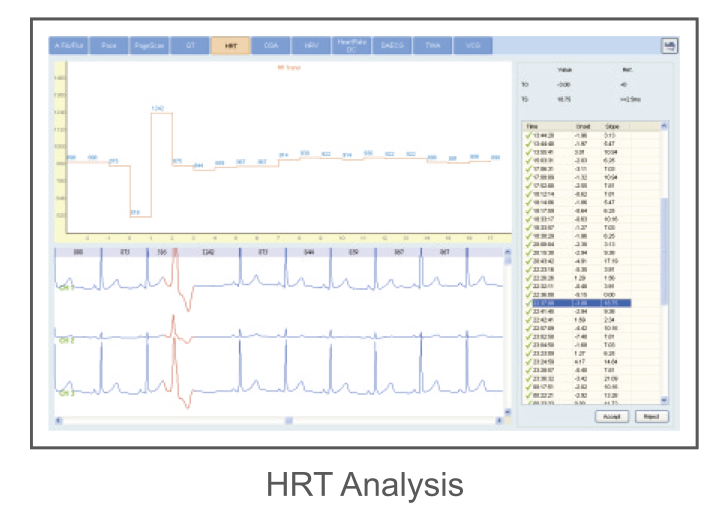
Task: Sort the event list by Onset column
Action: coord(585,127)
